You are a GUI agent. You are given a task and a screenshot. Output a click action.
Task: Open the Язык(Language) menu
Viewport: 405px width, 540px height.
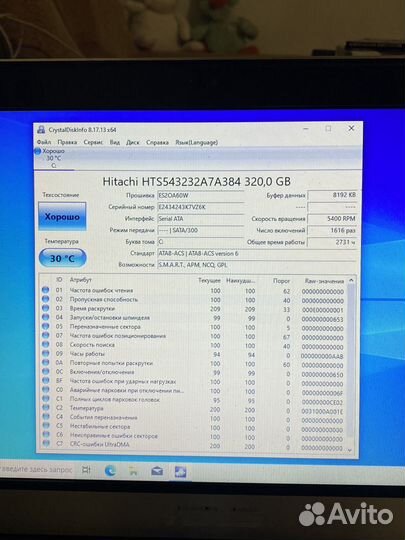coord(197,142)
